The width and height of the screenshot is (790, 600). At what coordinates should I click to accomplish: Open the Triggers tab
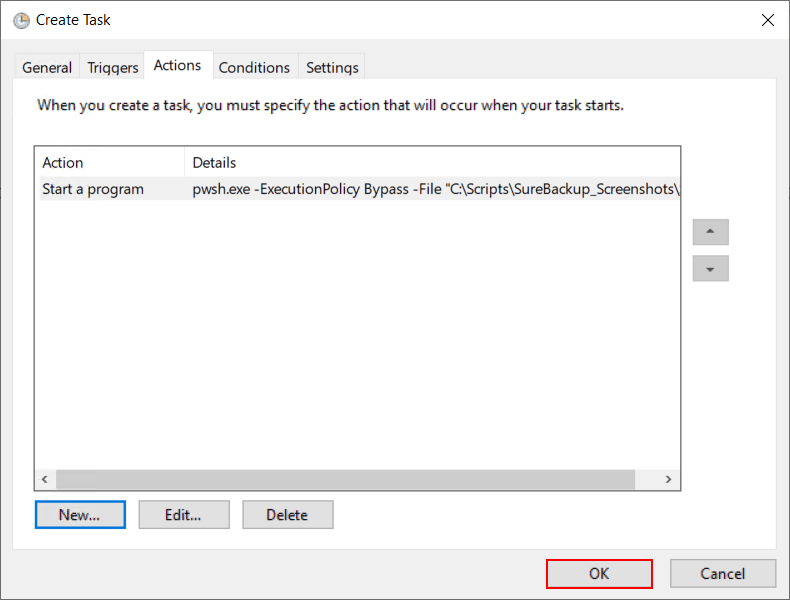pos(113,67)
